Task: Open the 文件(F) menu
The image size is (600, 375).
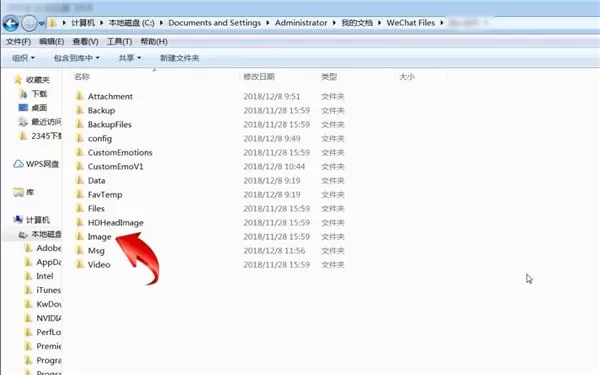Action: pyautogui.click(x=18, y=41)
